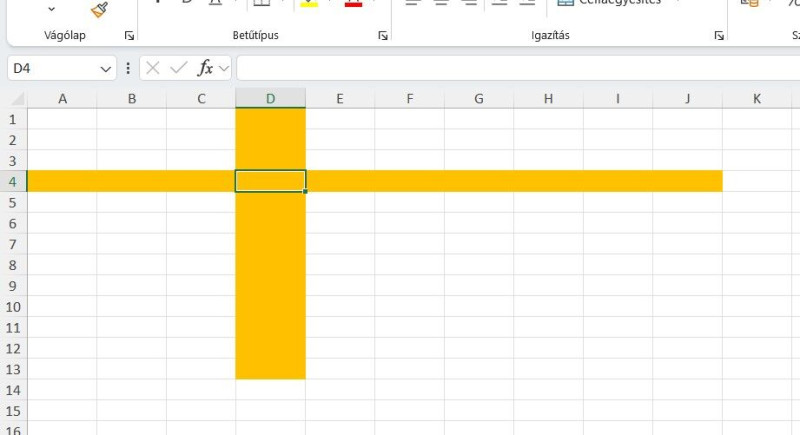Click inside the formula bar input

[x=518, y=68]
